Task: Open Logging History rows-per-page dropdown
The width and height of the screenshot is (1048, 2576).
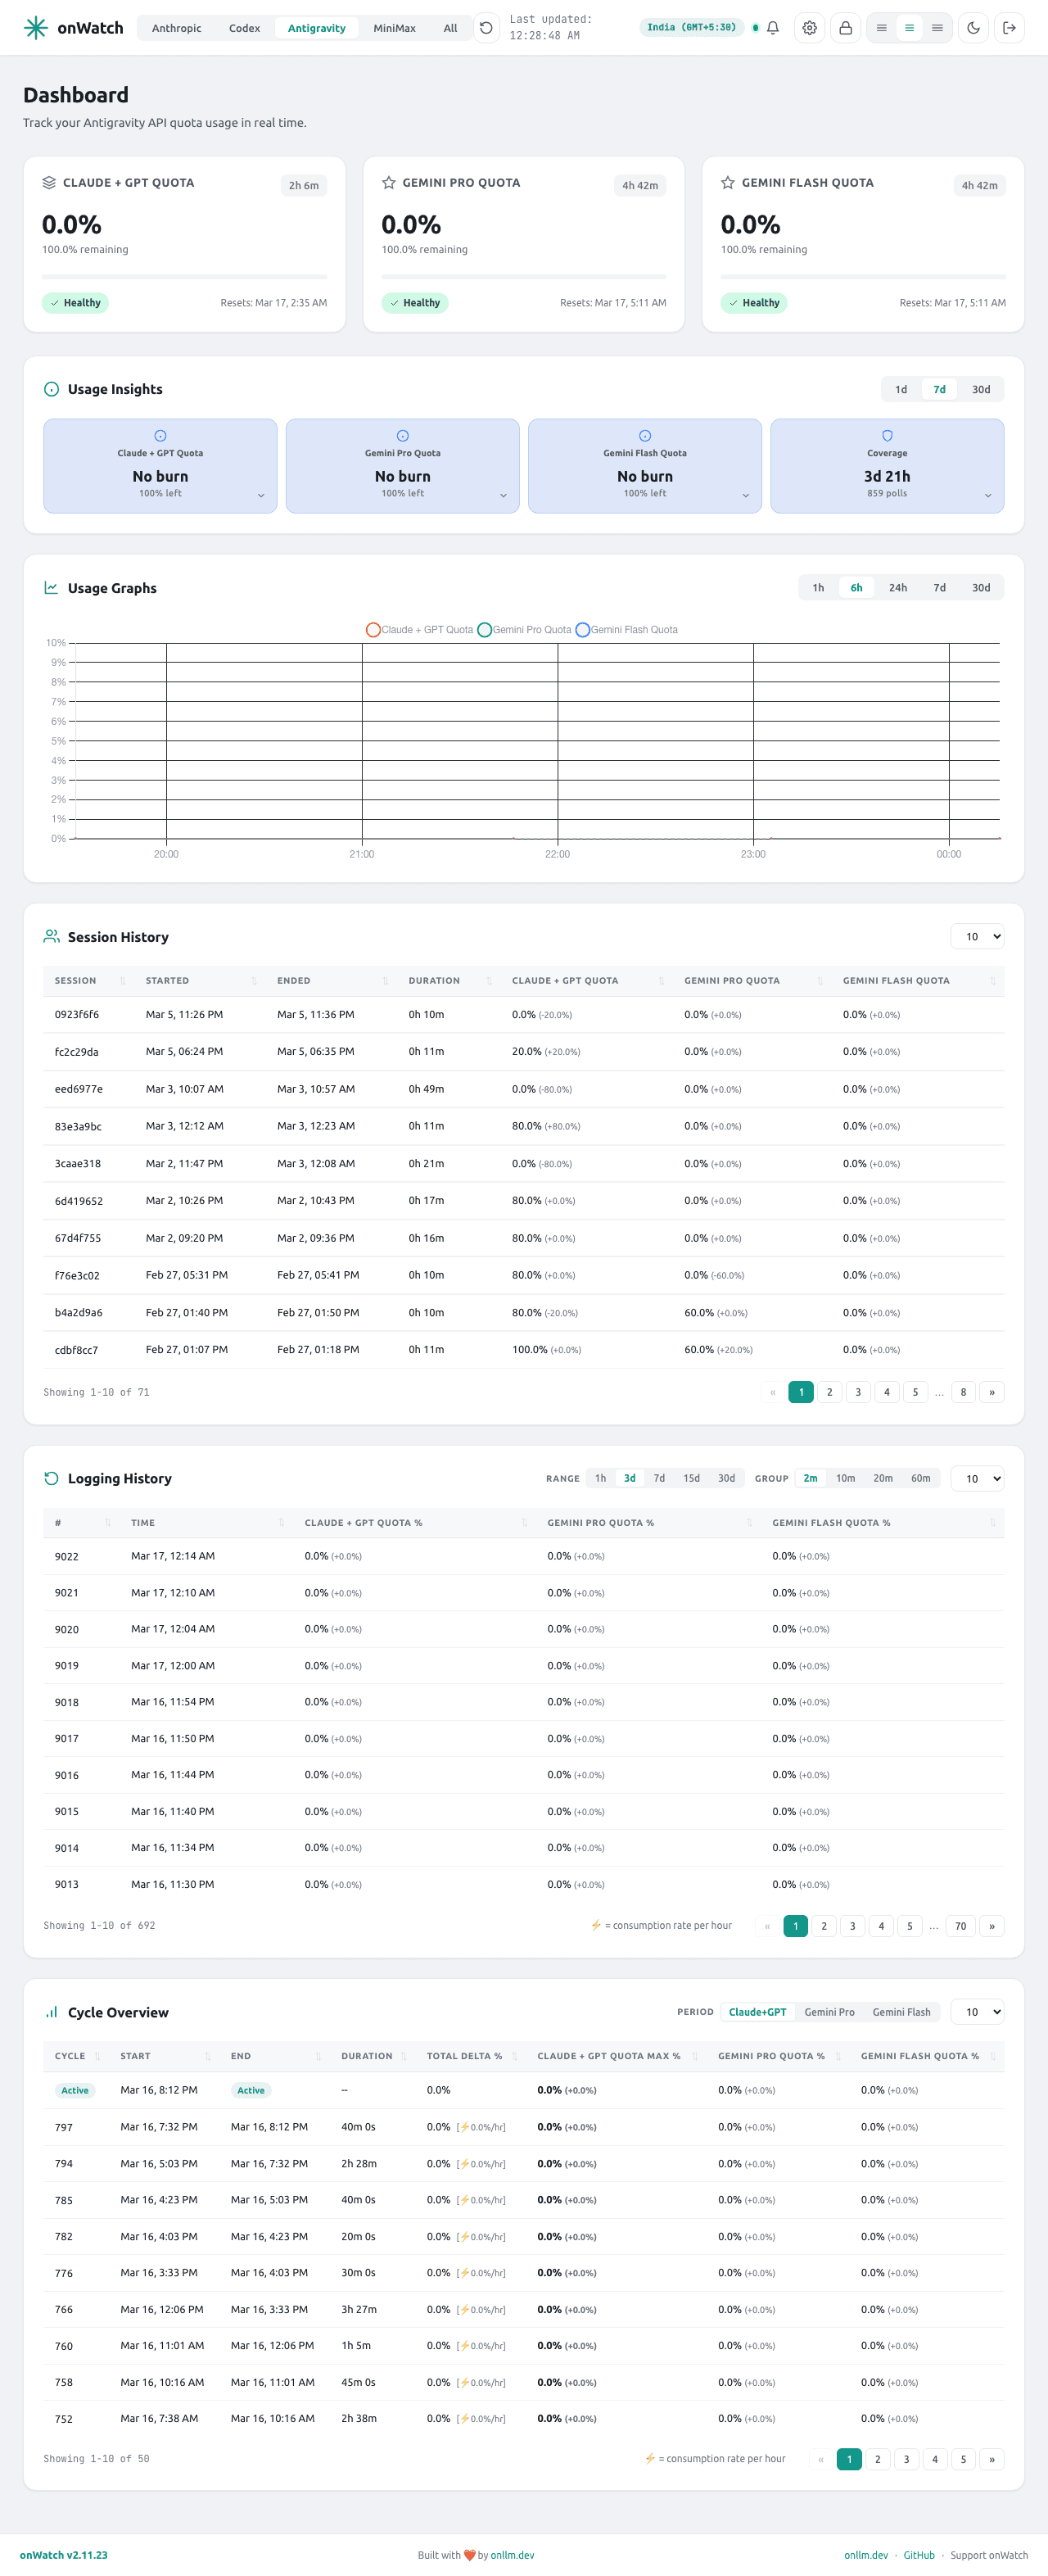Action: coord(977,1478)
